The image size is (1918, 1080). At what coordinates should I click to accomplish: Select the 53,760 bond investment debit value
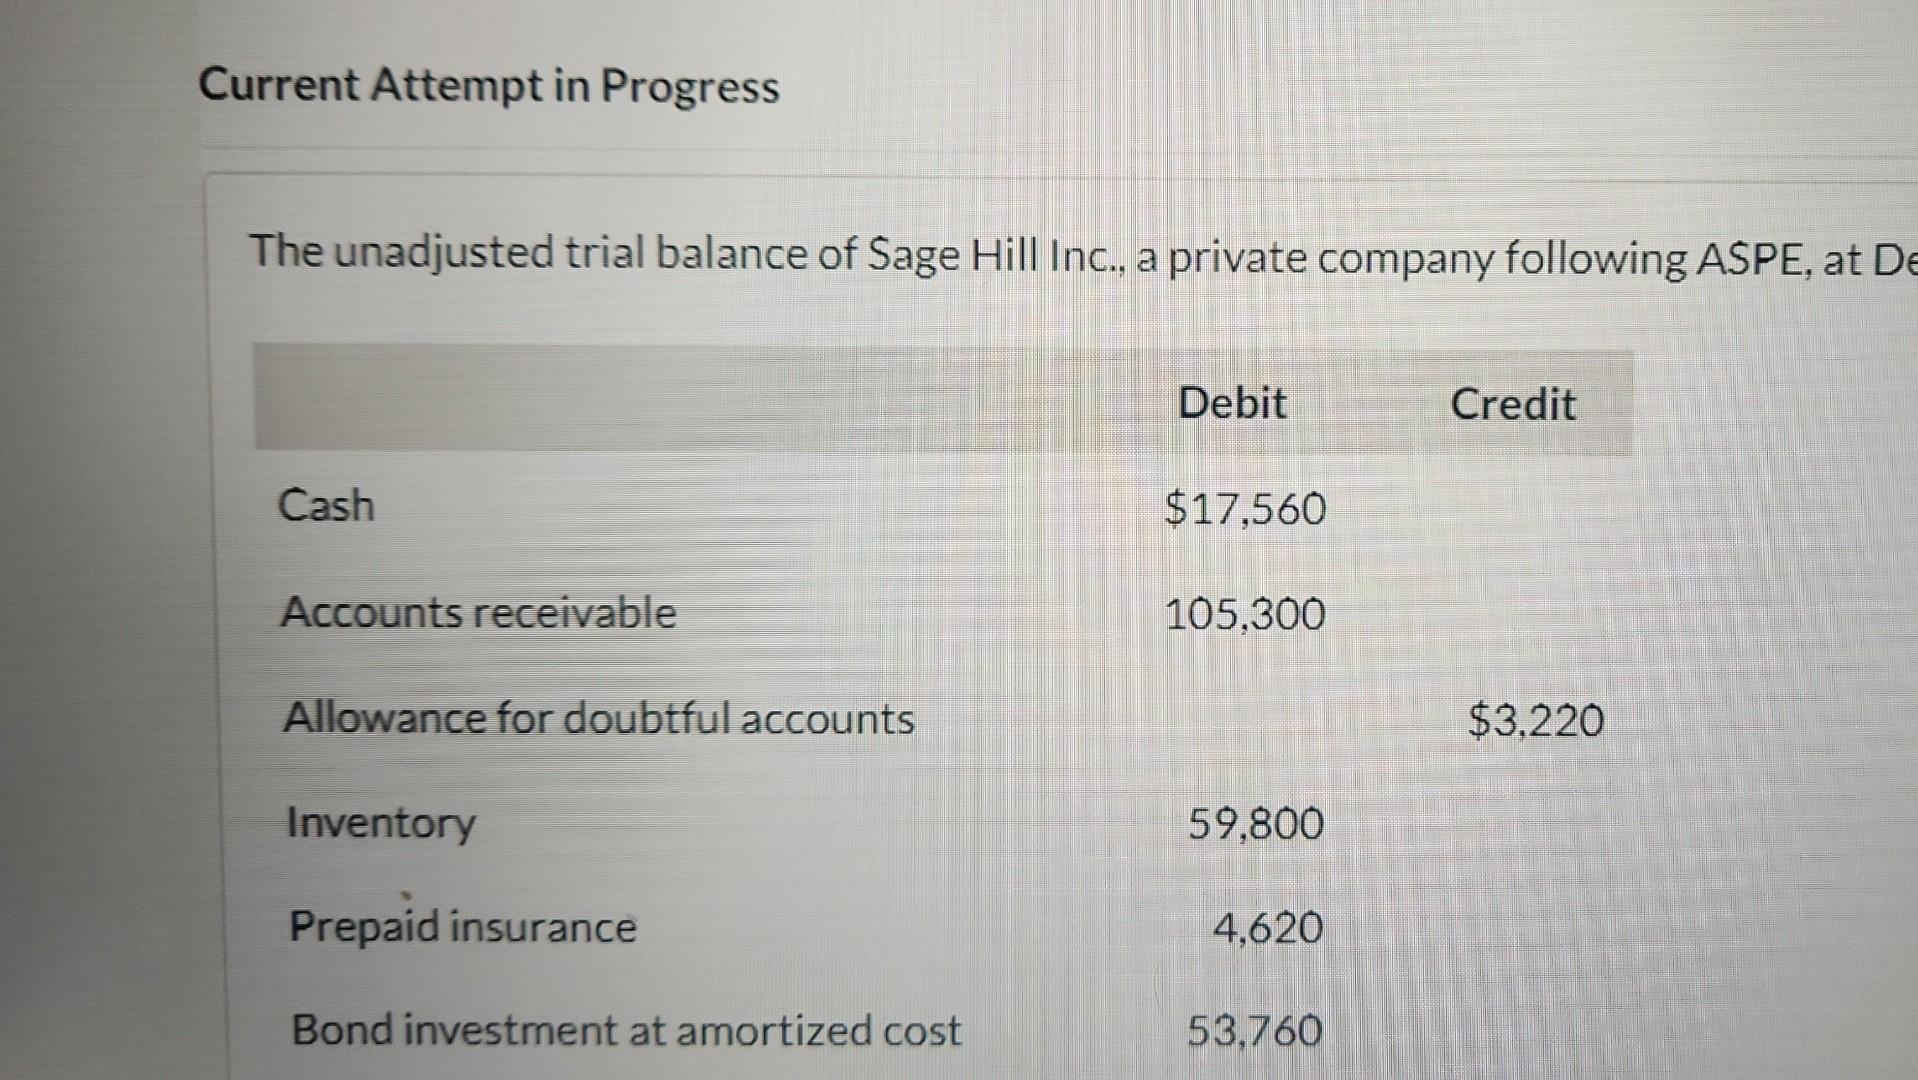(x=1255, y=1031)
